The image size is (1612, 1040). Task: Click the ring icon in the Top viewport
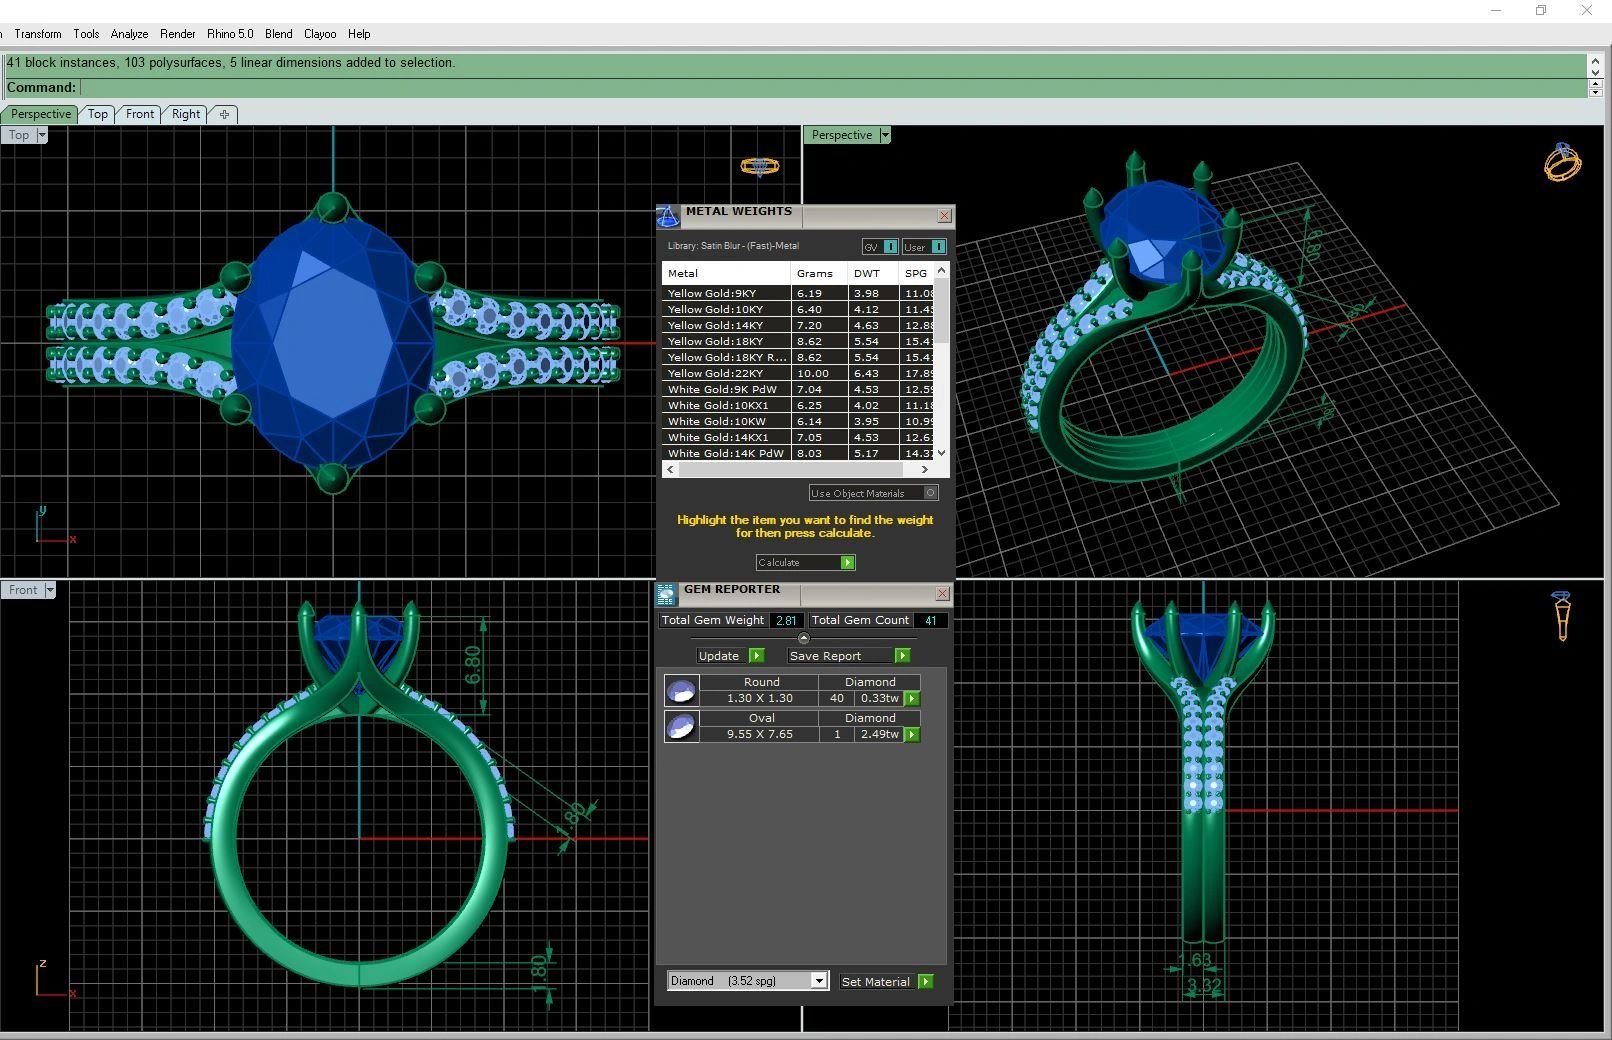(759, 166)
